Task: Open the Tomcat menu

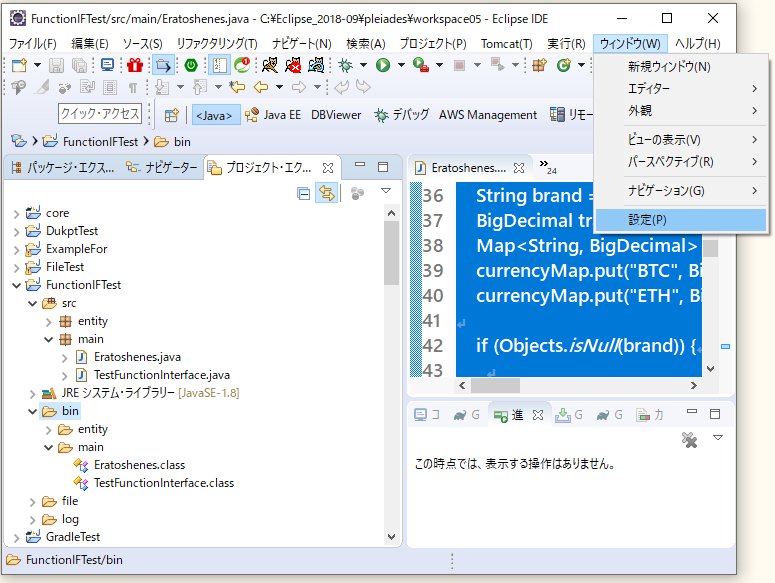Action: tap(507, 44)
